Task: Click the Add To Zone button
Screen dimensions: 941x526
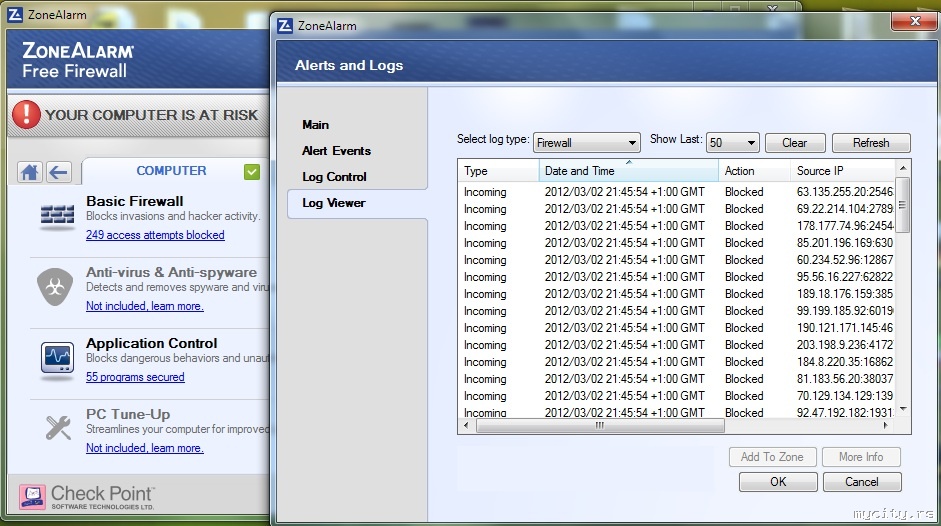Action: 772,457
